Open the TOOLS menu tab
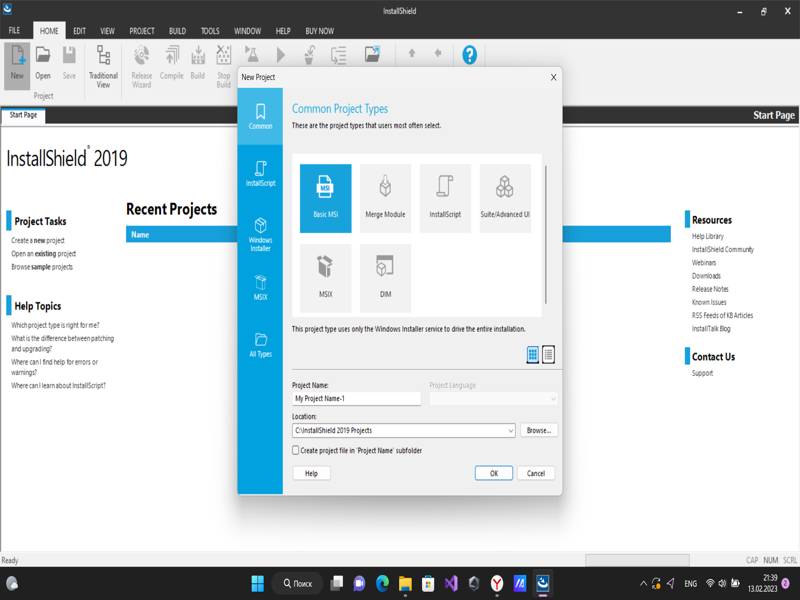This screenshot has height=600, width=800. 210,31
